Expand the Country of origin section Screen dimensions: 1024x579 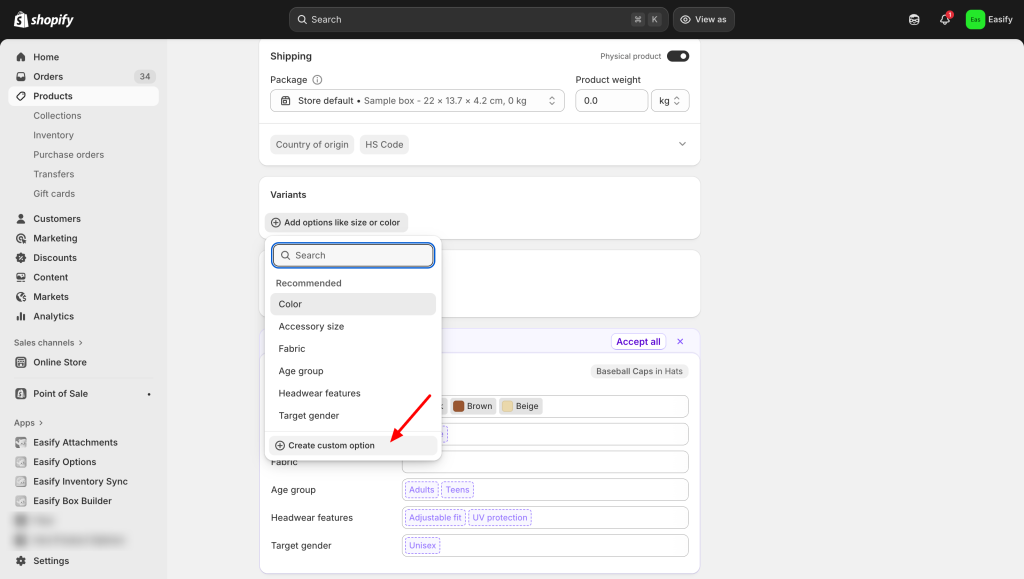click(682, 144)
